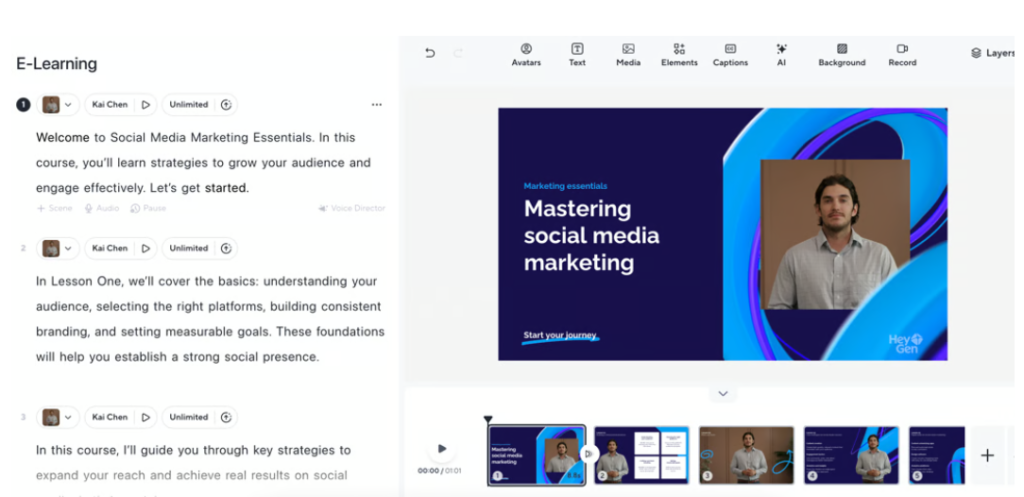This screenshot has width=1024, height=497.
Task: Add a new scene with plus button
Action: click(987, 455)
